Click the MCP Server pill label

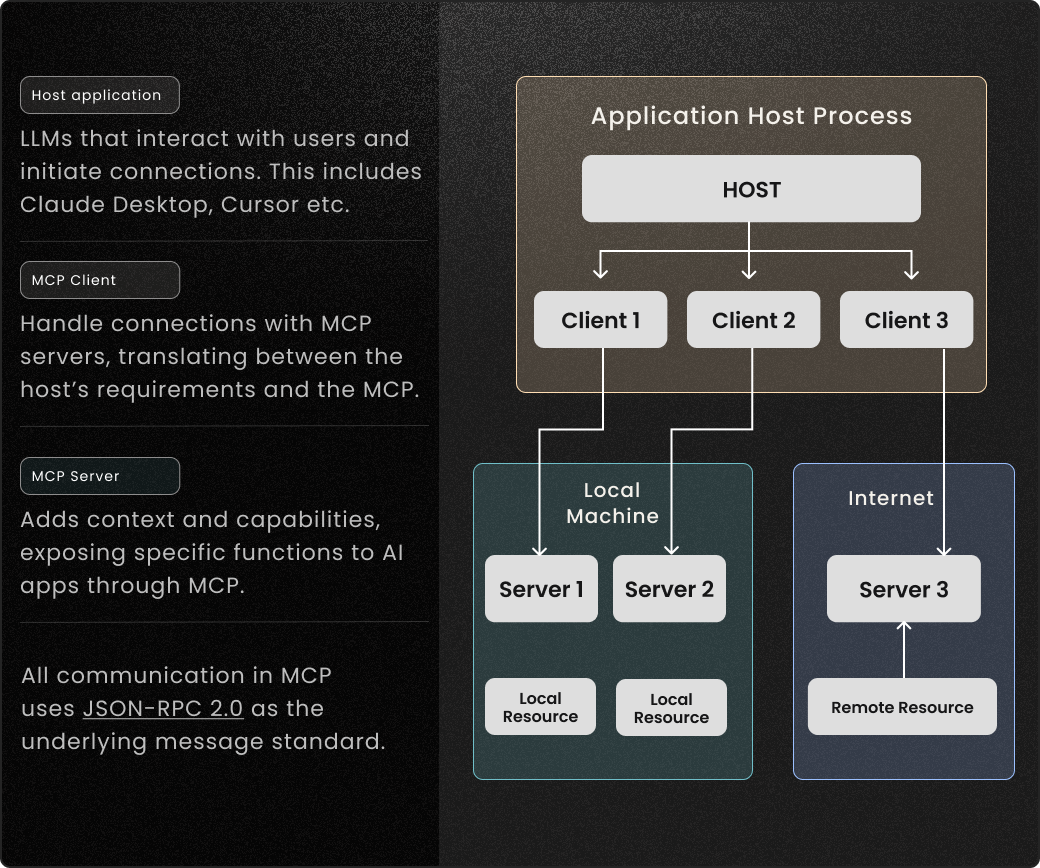click(x=99, y=476)
